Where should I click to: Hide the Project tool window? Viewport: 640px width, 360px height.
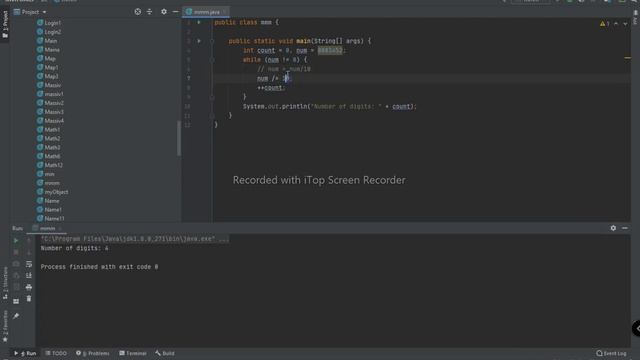[x=176, y=12]
